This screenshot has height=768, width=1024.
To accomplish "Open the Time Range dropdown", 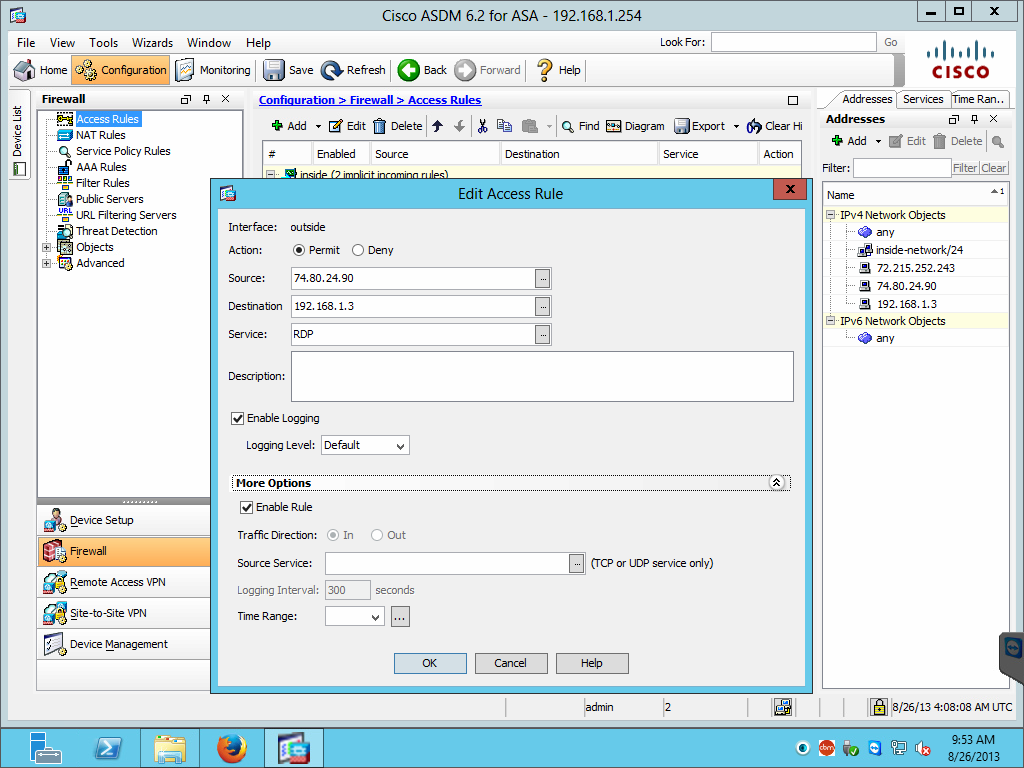I will [354, 616].
